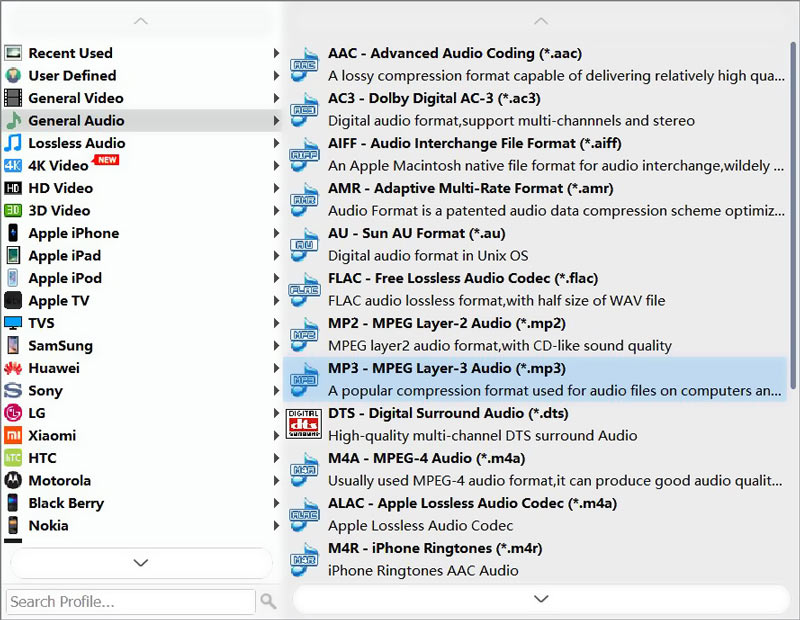Click the Lossless Audio blue note icon
This screenshot has width=800, height=620.
pos(13,143)
